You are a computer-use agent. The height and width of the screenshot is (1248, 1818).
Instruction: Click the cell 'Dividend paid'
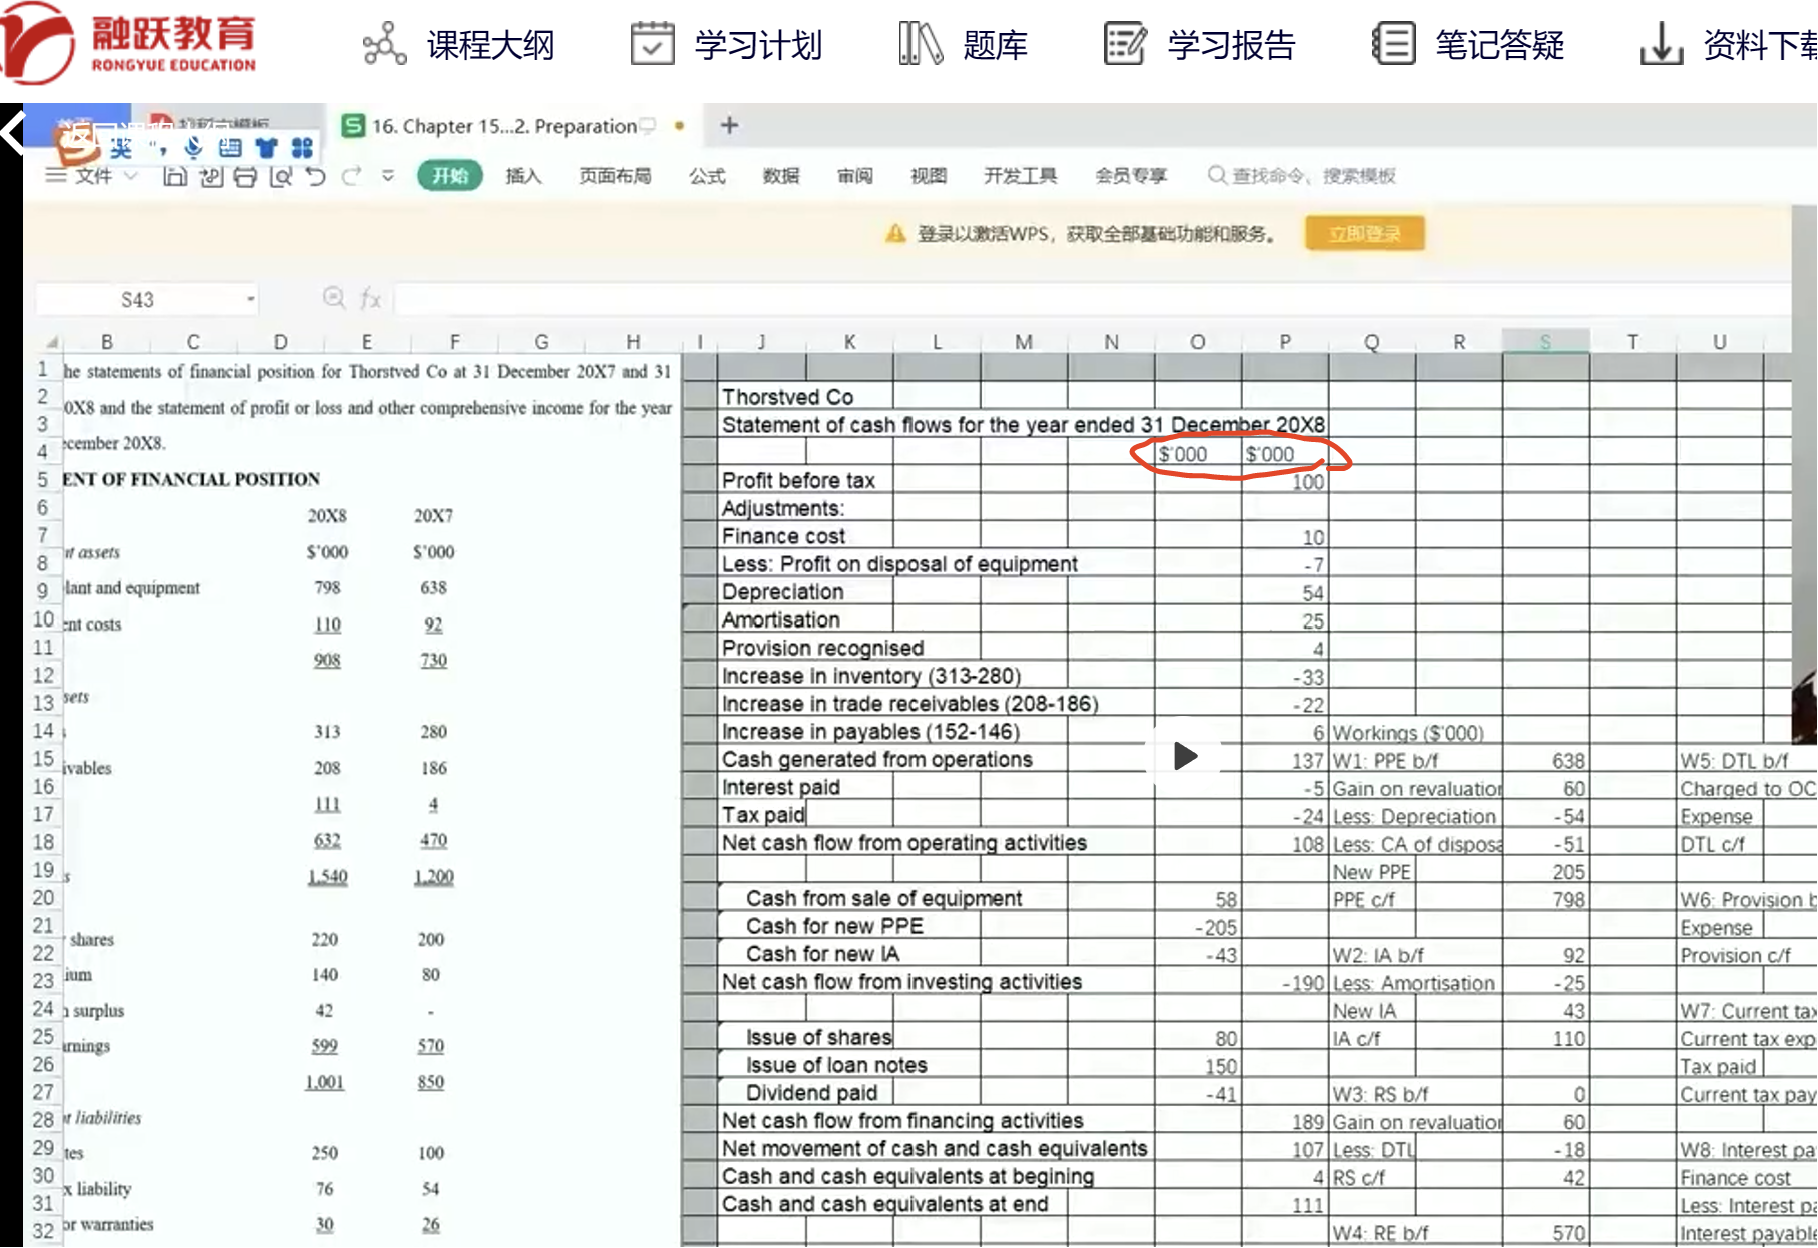811,1093
